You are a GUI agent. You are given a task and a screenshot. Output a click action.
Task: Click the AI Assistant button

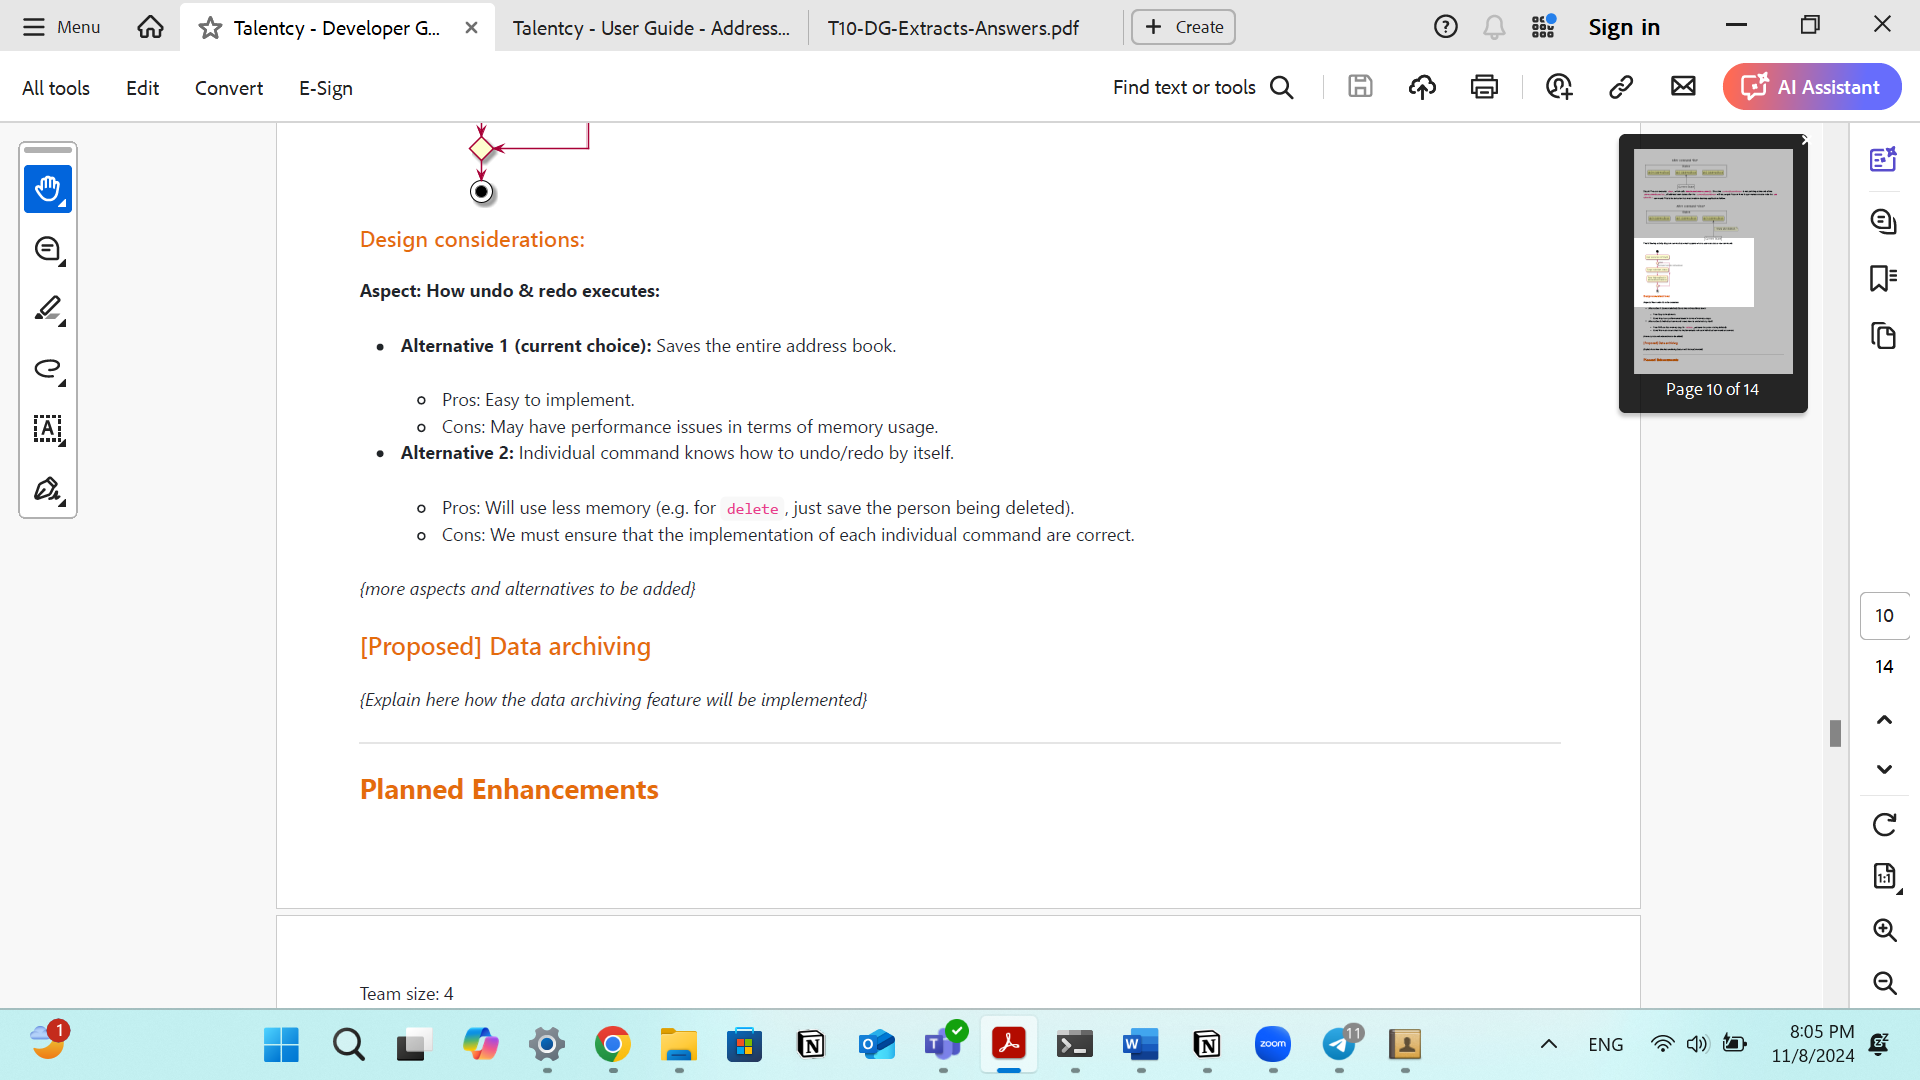tap(1811, 87)
